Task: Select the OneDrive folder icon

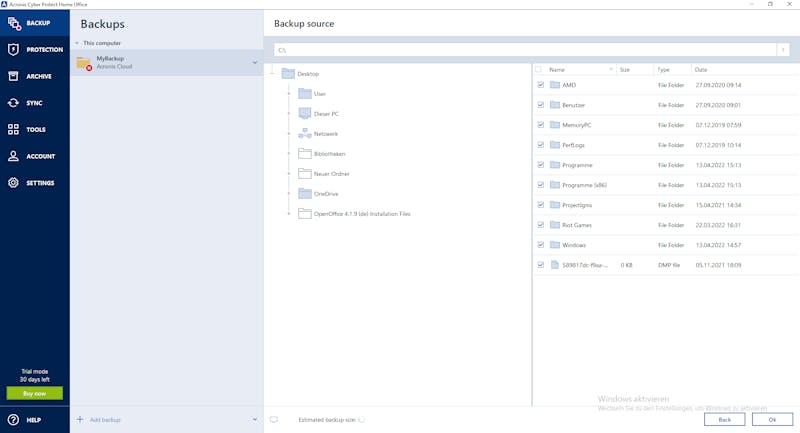Action: pyautogui.click(x=305, y=193)
